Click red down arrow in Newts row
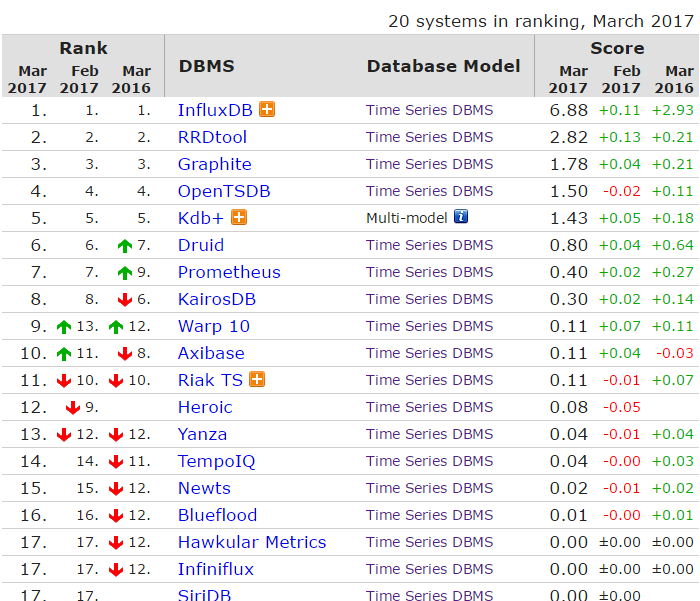700x601 pixels. coord(116,488)
